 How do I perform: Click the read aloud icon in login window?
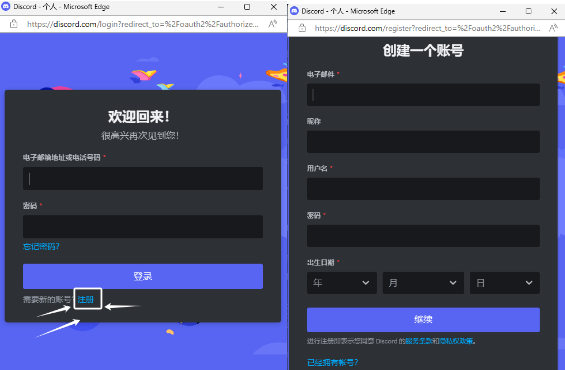tap(273, 24)
